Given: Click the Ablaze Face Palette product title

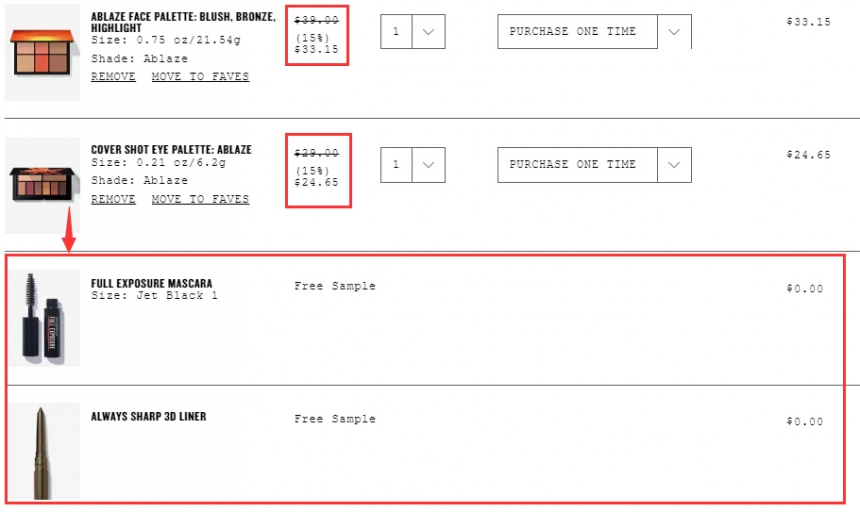Looking at the screenshot, I should pyautogui.click(x=183, y=22).
